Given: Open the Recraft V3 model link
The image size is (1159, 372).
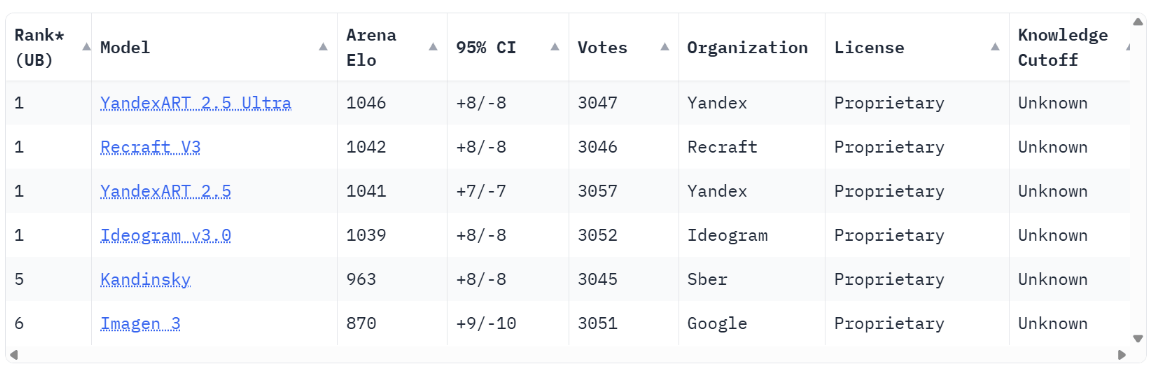Looking at the screenshot, I should [151, 147].
